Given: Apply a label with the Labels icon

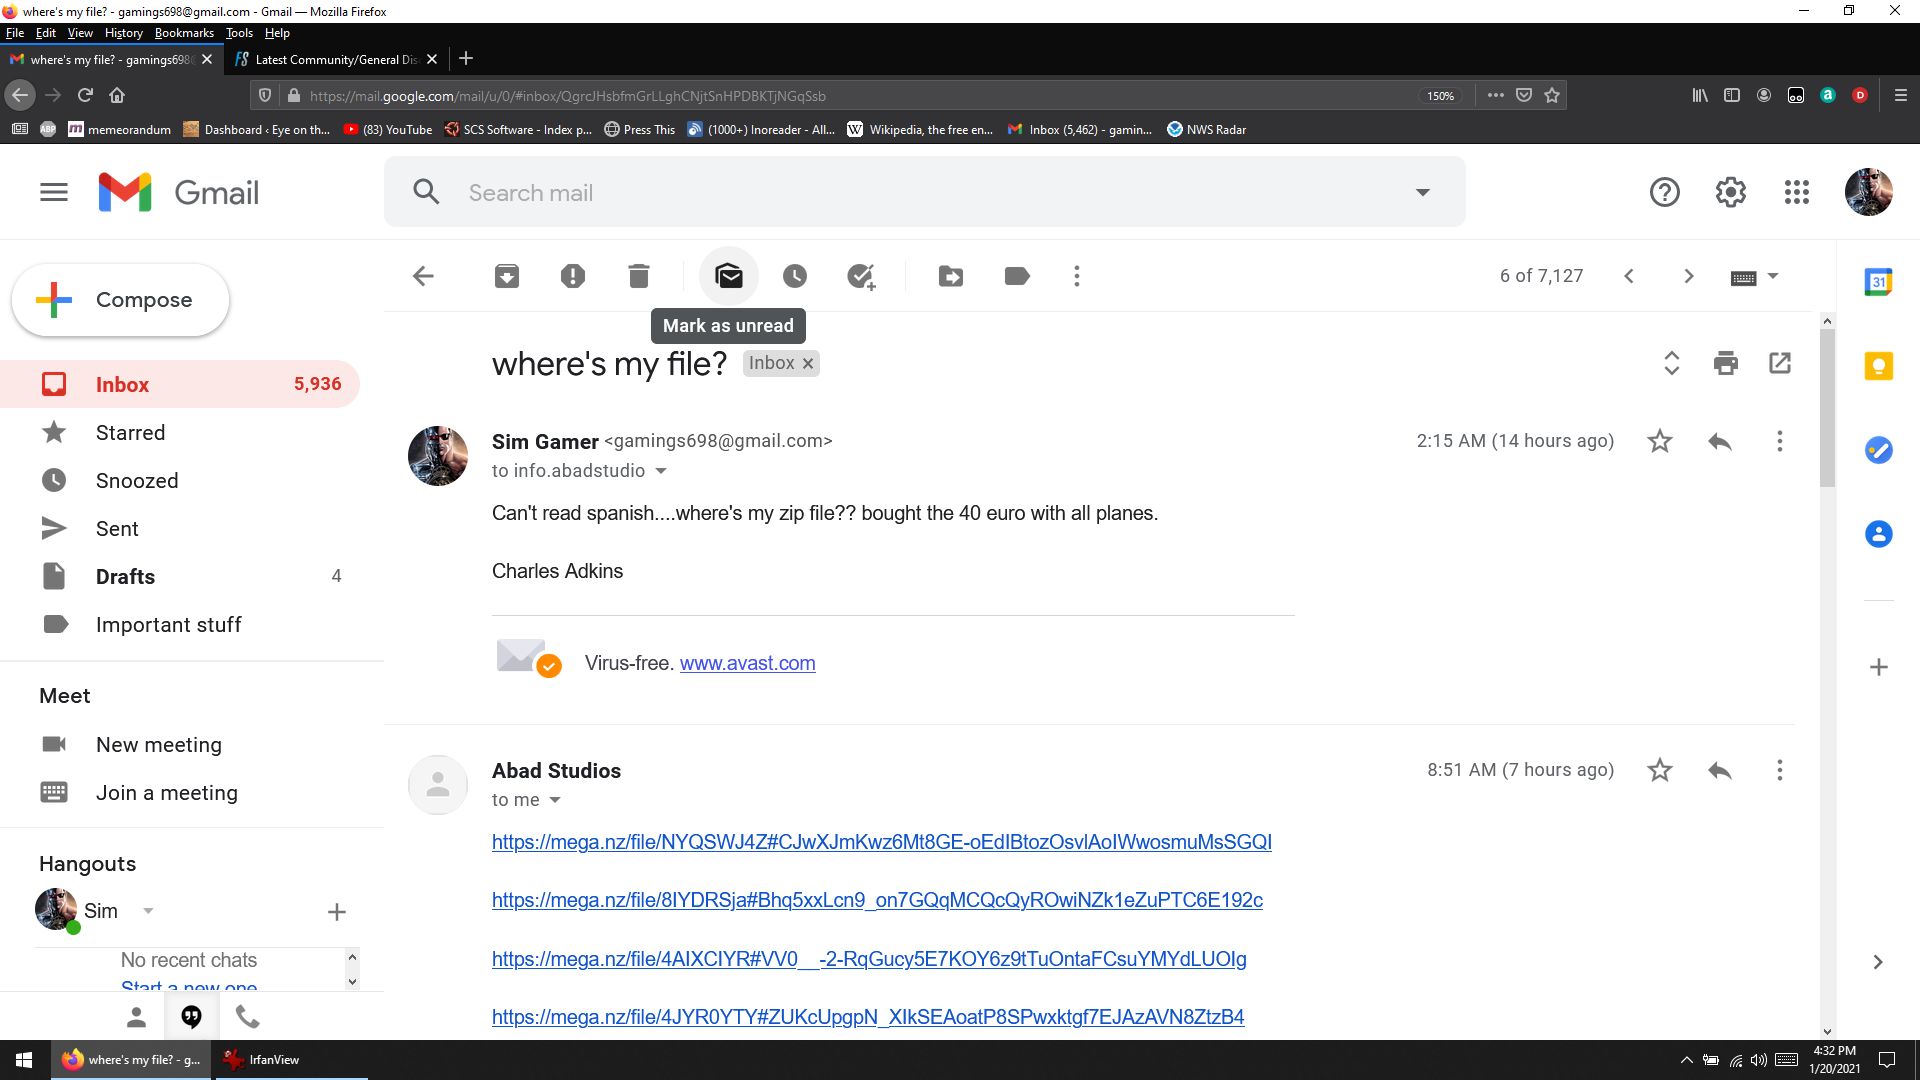Looking at the screenshot, I should (1017, 276).
